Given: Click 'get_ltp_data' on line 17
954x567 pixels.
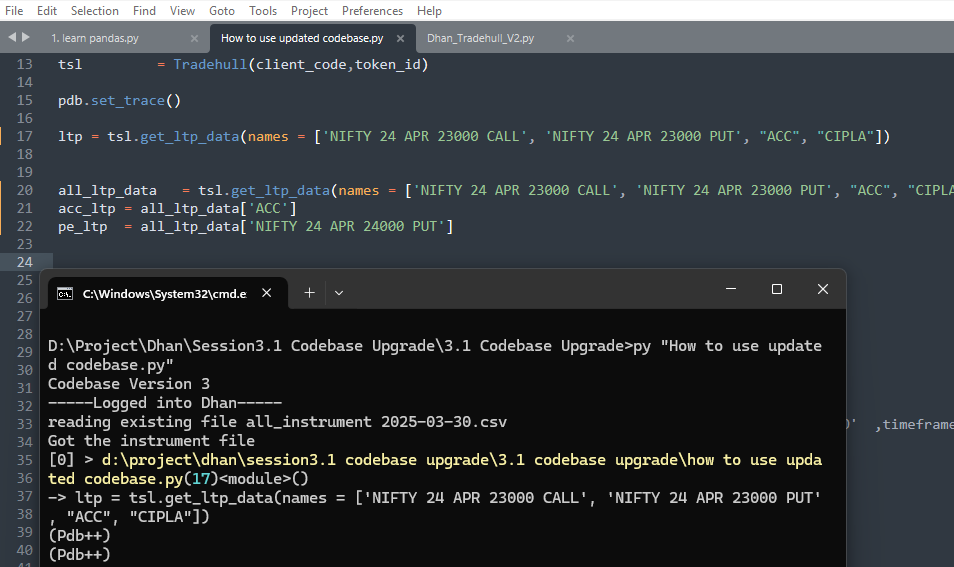Looking at the screenshot, I should tap(190, 137).
